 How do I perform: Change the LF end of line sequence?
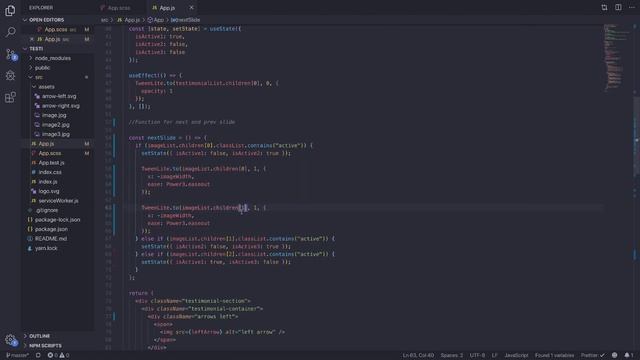494,355
